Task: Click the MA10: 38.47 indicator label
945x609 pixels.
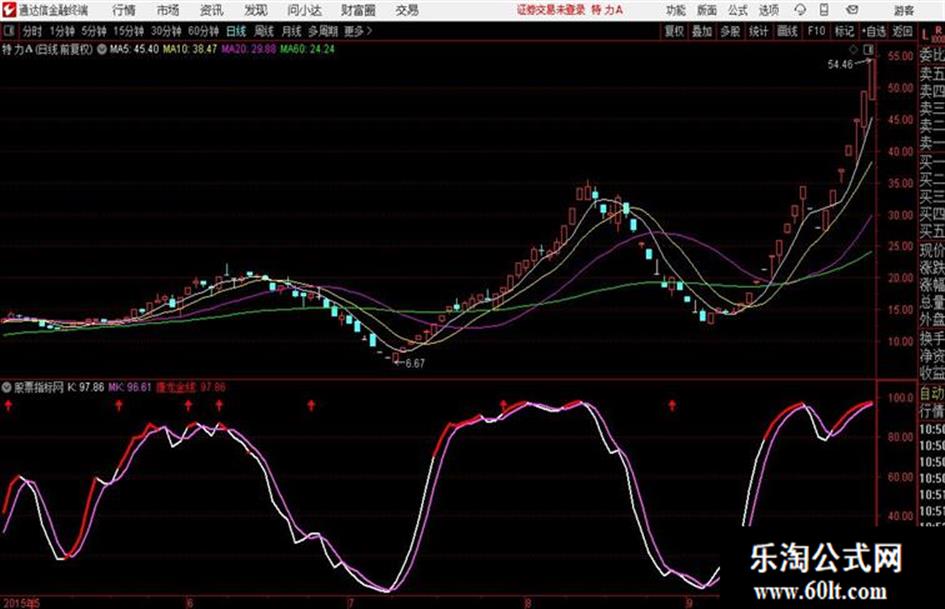Action: 190,49
